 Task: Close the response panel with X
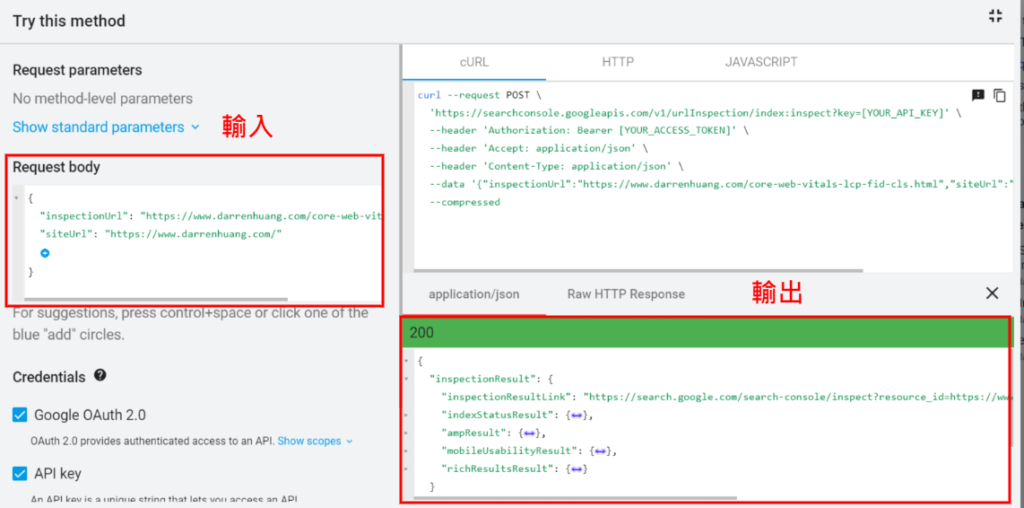coord(992,294)
